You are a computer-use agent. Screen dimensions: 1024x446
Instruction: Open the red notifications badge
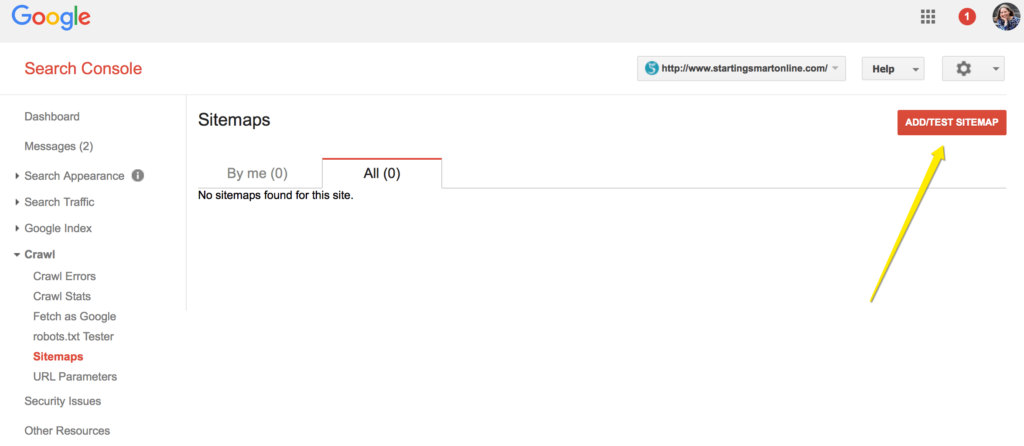(x=967, y=17)
